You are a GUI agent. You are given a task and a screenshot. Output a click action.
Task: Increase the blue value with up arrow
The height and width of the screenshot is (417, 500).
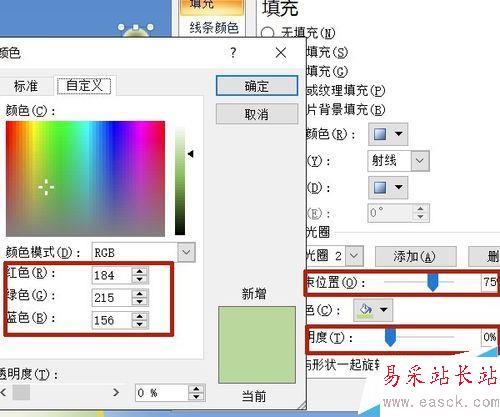tap(140, 316)
